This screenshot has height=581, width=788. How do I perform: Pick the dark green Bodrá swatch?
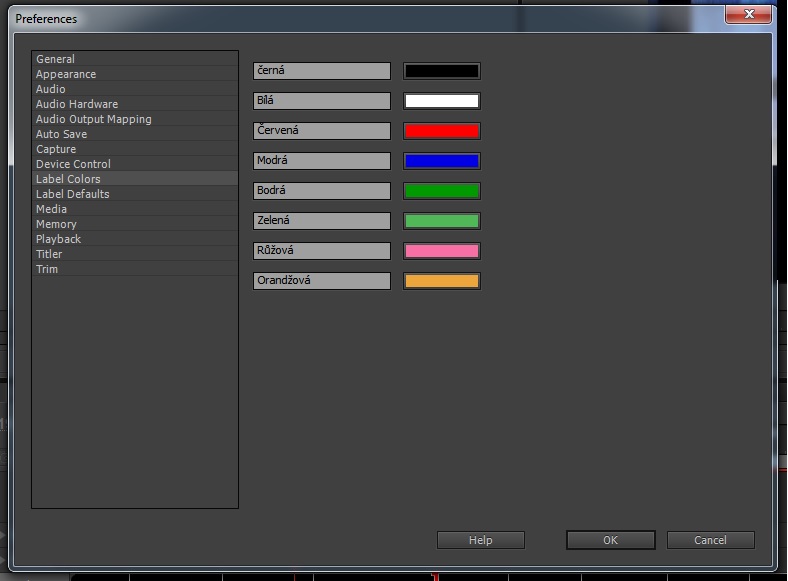pyautogui.click(x=442, y=190)
